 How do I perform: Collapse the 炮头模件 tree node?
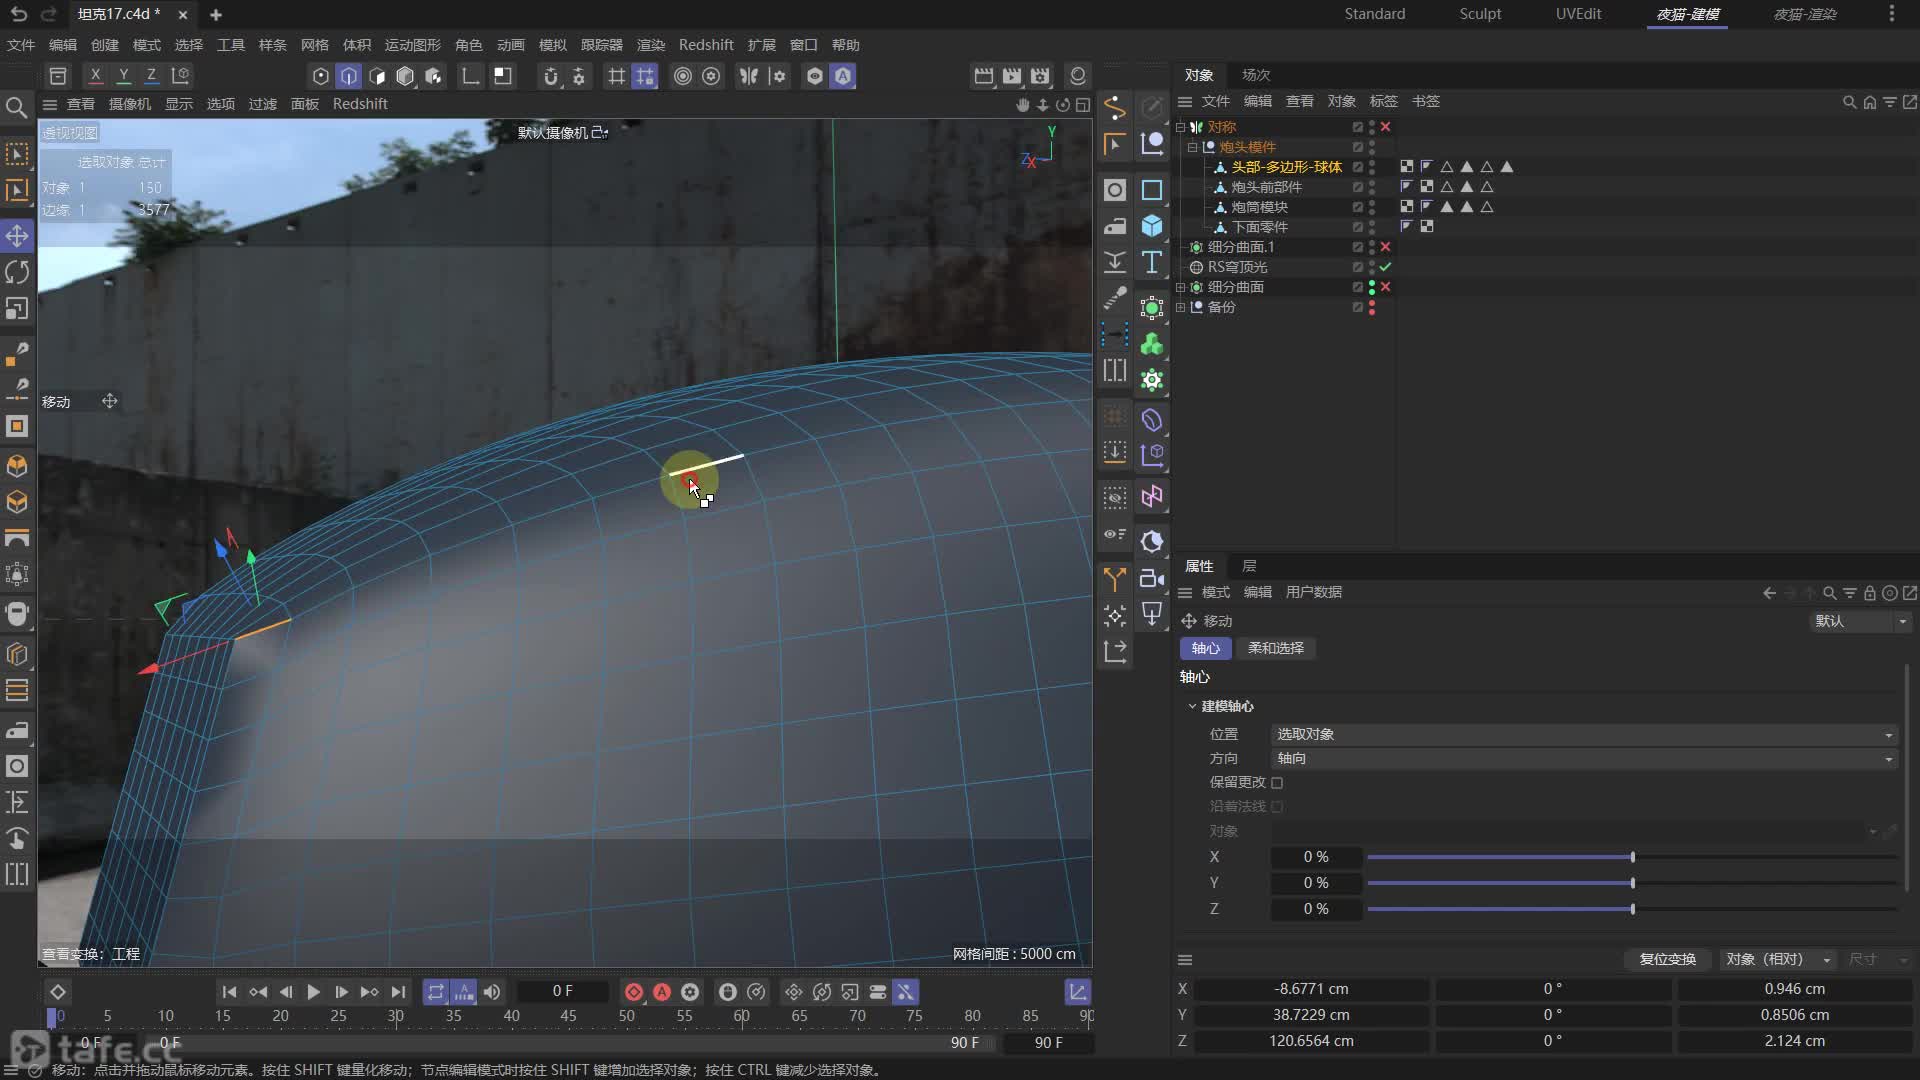click(1193, 147)
